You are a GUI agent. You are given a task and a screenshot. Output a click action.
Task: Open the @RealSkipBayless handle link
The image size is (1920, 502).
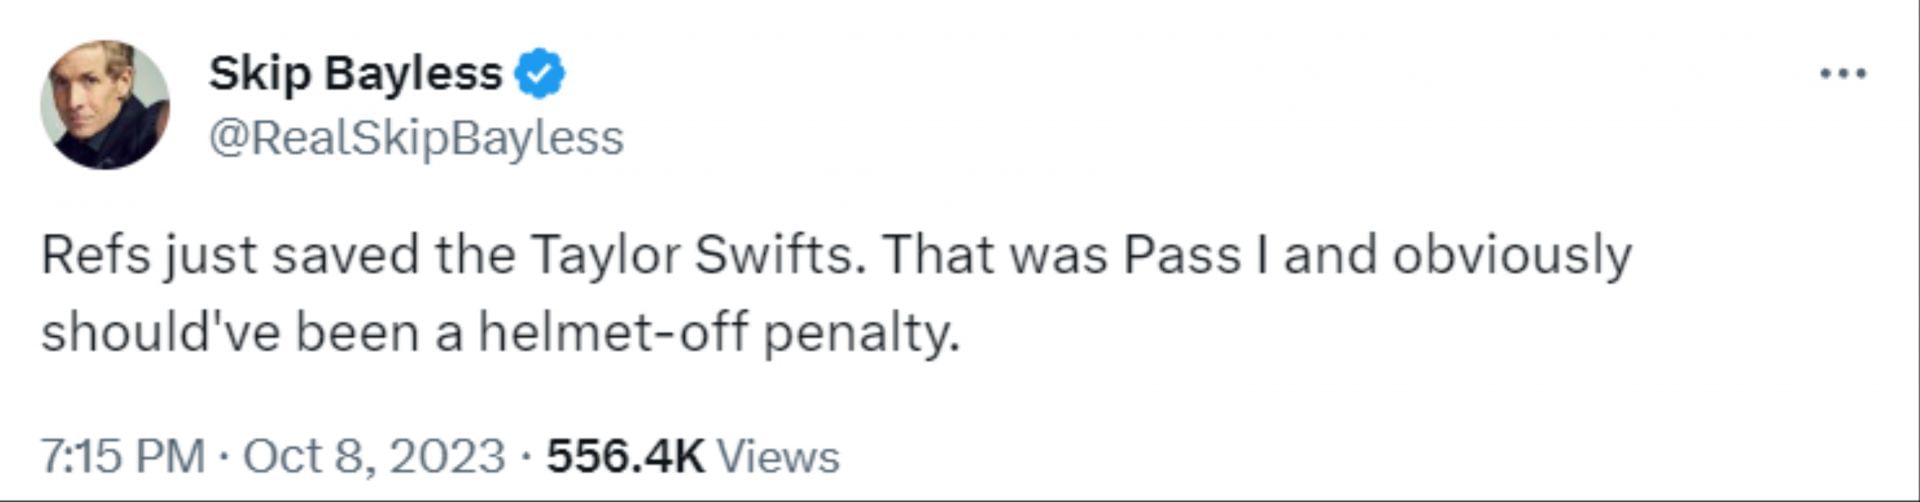point(416,138)
